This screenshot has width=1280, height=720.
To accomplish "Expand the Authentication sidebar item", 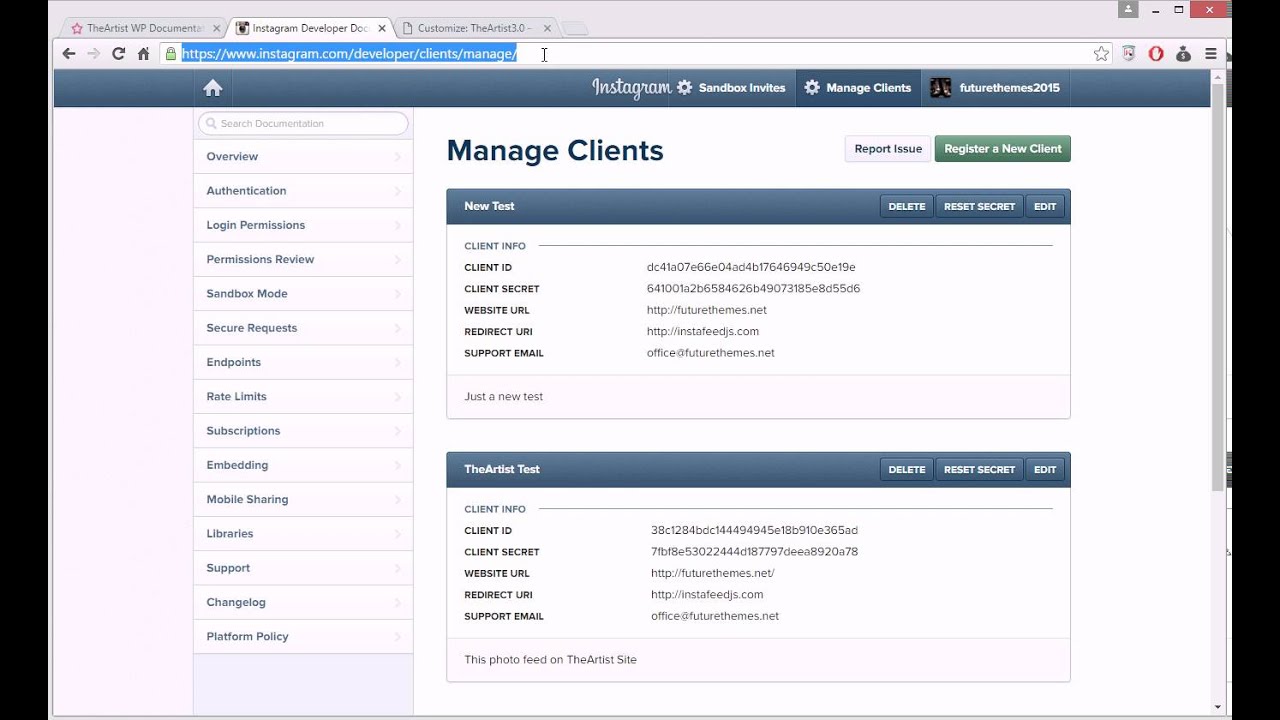I will (303, 191).
